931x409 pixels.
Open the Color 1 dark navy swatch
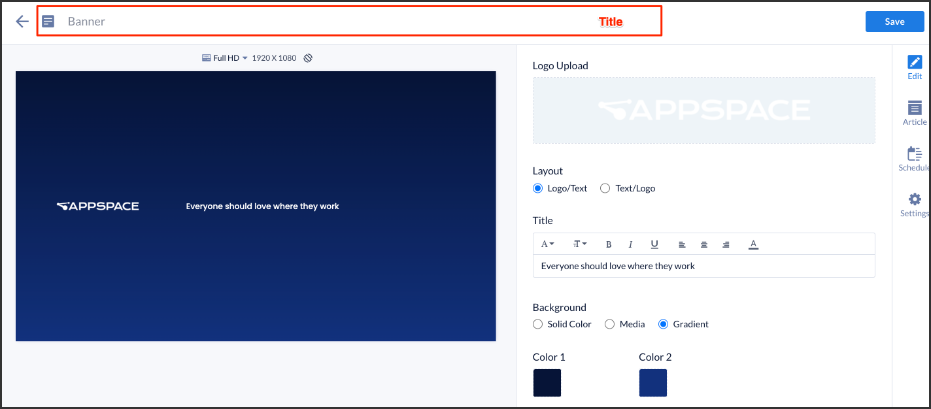tap(547, 383)
